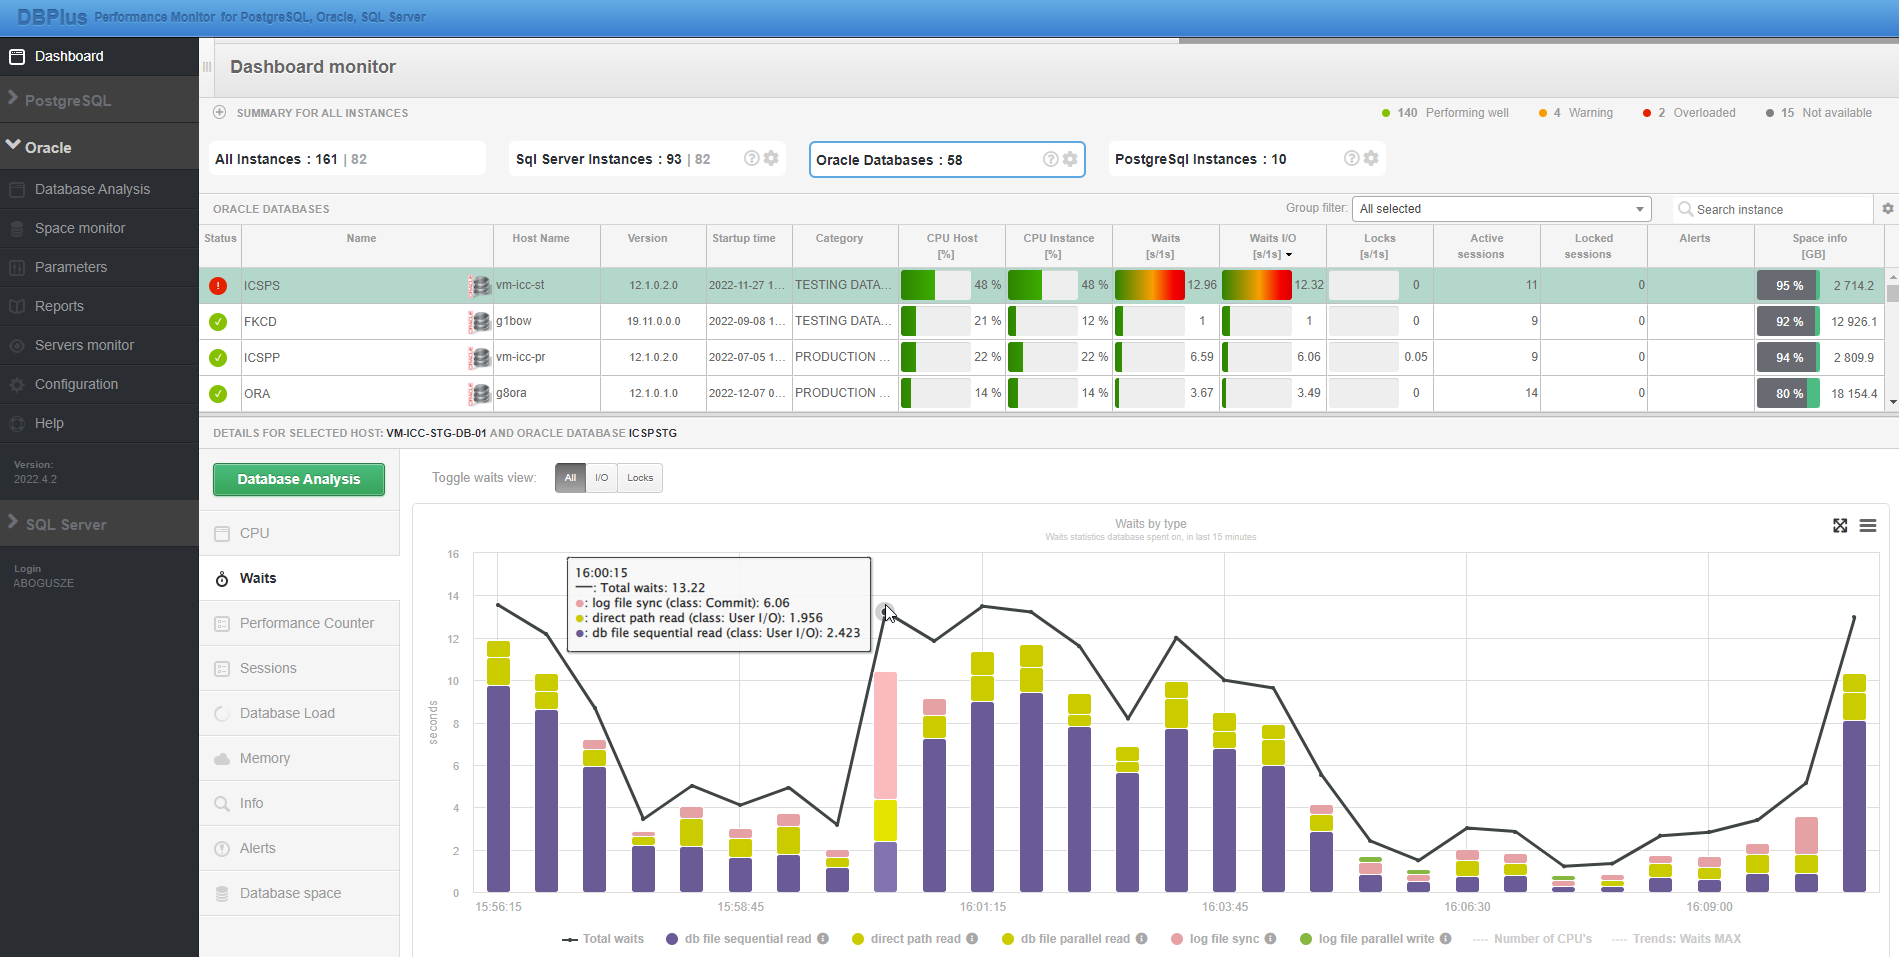
Task: Hide the log file sync legend series
Action: [1222, 939]
